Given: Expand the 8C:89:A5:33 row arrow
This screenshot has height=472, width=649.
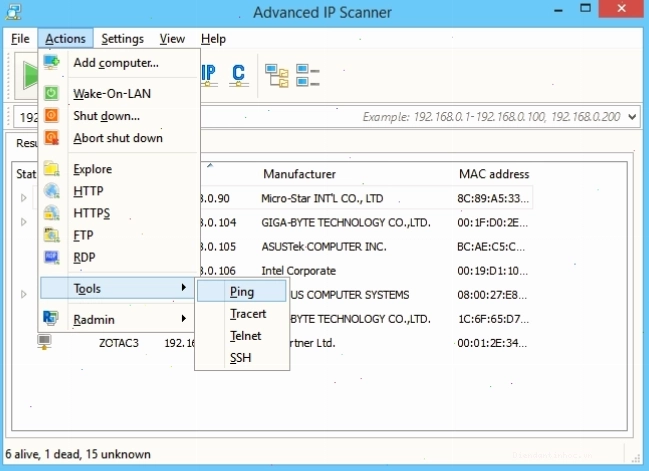Looking at the screenshot, I should point(24,198).
